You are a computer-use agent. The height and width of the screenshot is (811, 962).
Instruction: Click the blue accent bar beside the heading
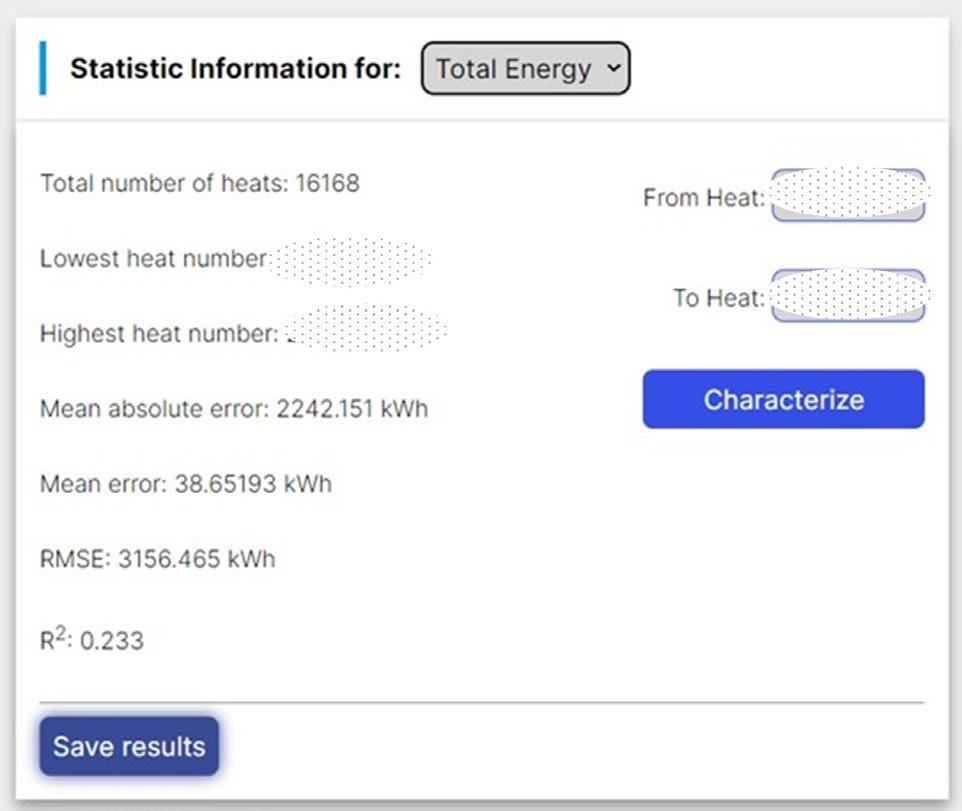pyautogui.click(x=43, y=69)
